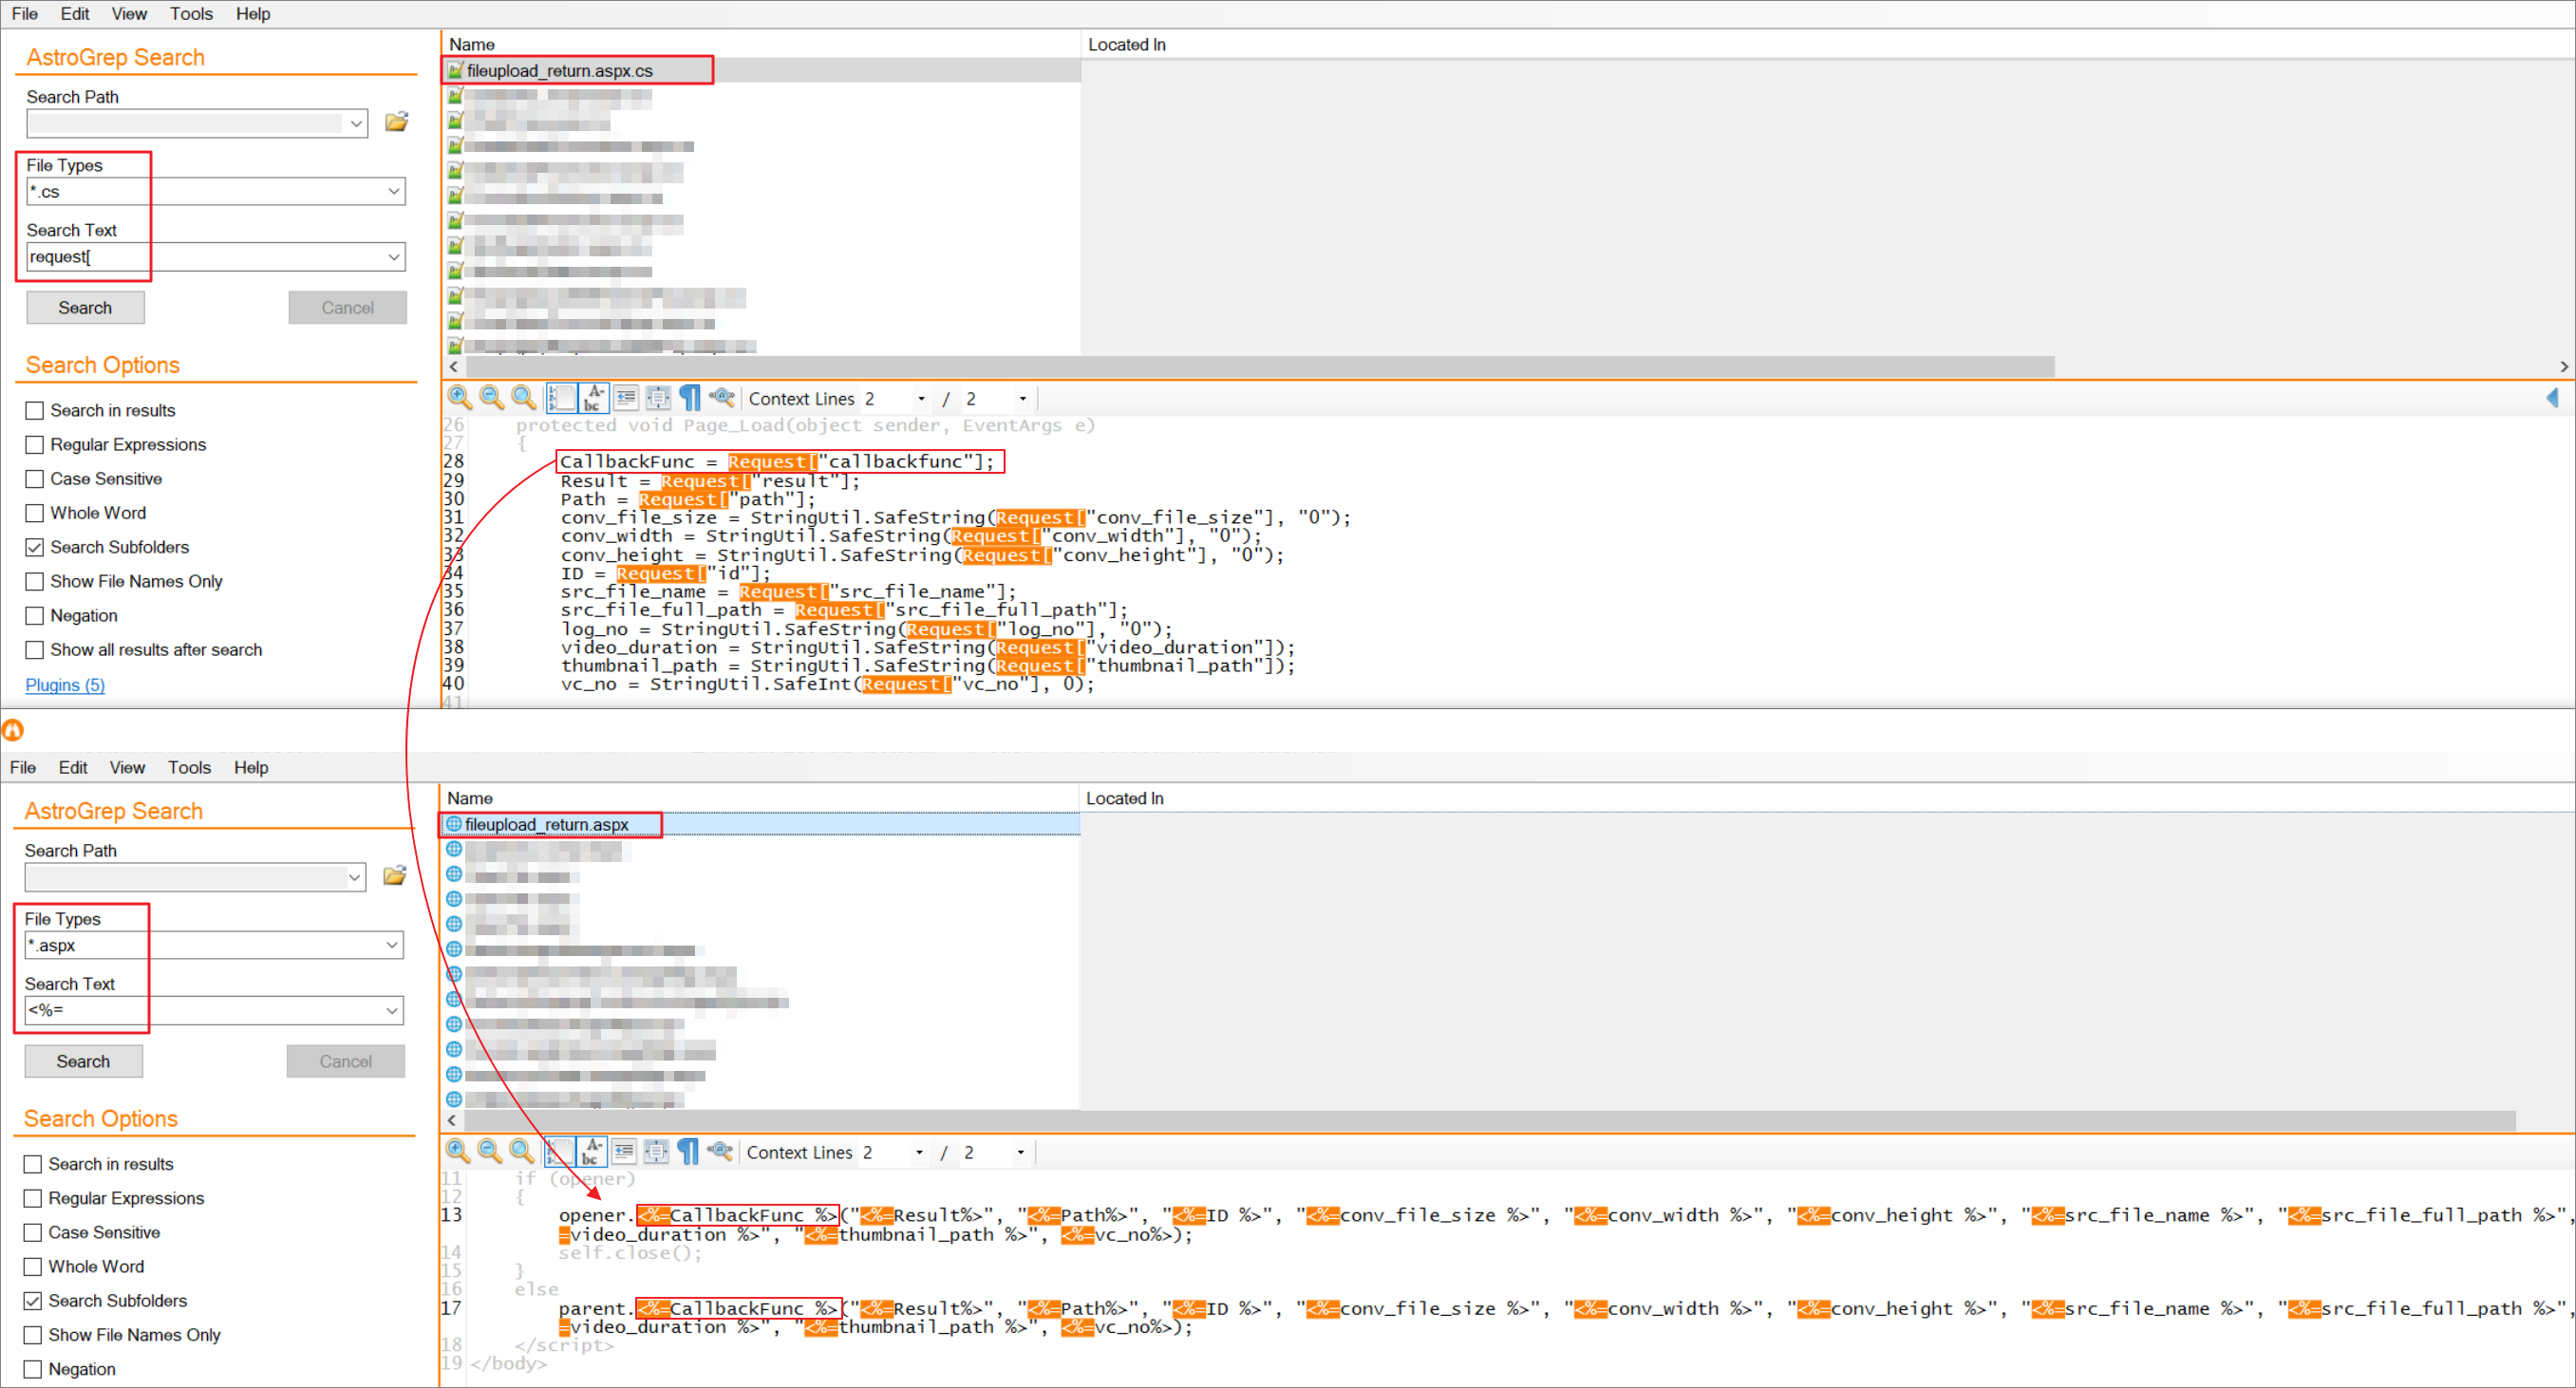Expand File Types dropdown showing *.aspx
The width and height of the screenshot is (2576, 1388).
point(392,944)
